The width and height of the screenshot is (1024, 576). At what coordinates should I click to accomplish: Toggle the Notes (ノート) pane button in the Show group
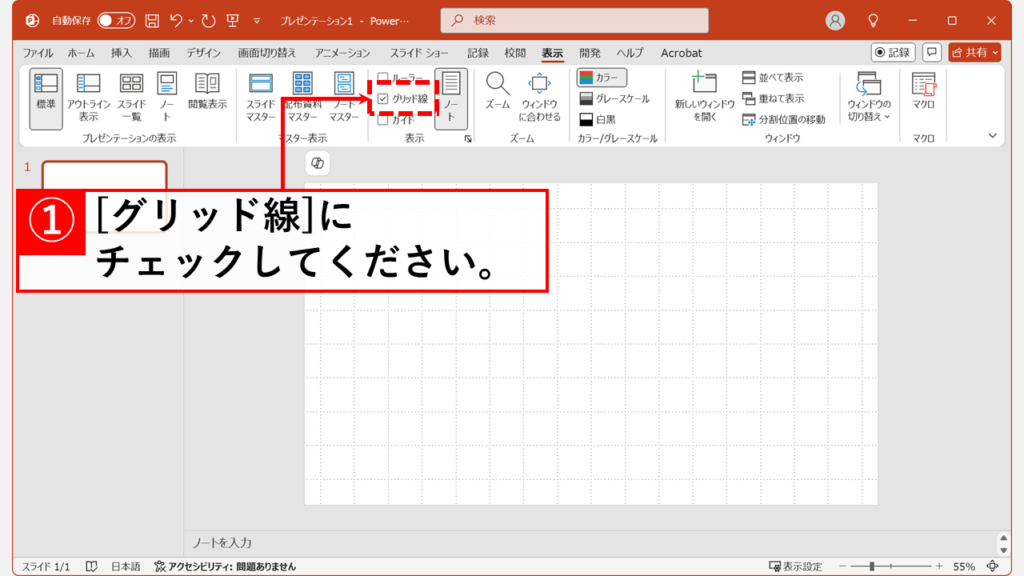tap(451, 99)
